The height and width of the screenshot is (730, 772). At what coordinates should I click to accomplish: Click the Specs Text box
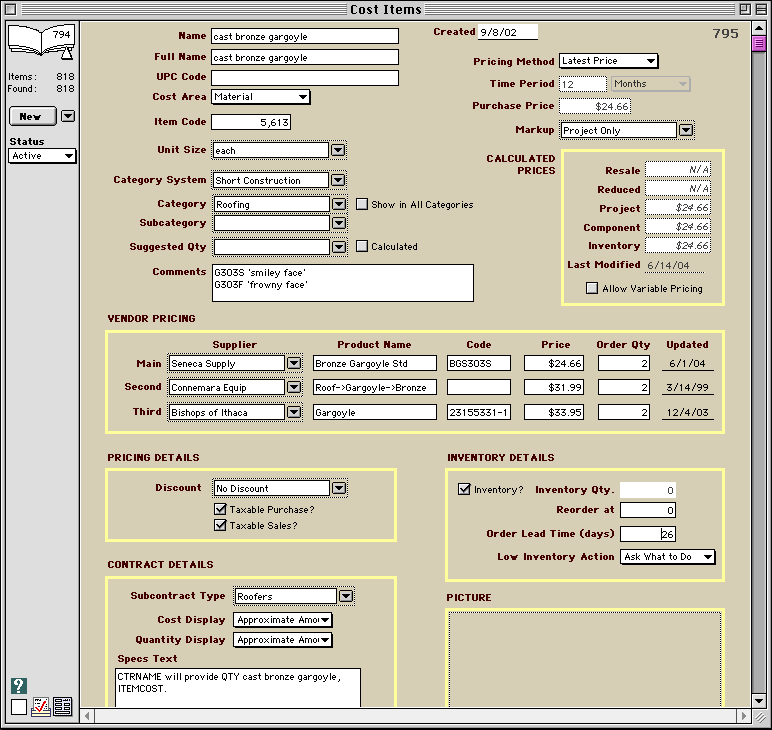(x=238, y=688)
